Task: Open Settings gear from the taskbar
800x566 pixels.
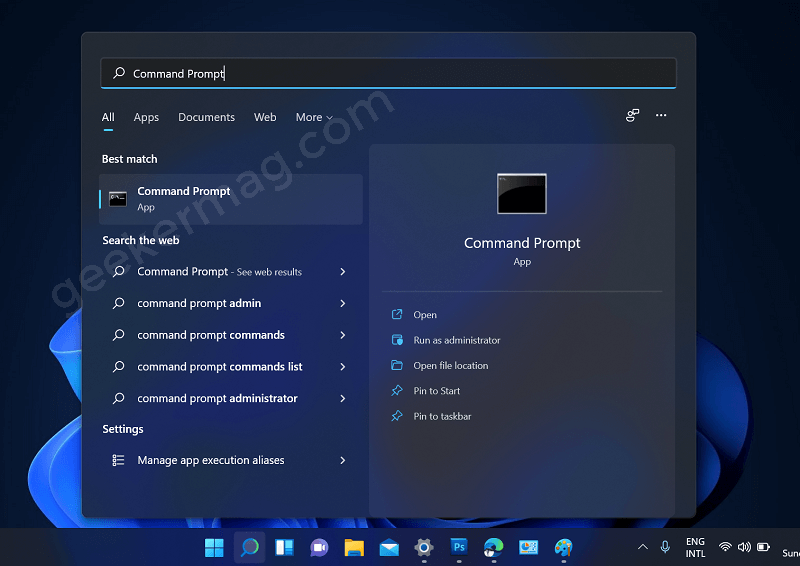Action: click(x=424, y=548)
